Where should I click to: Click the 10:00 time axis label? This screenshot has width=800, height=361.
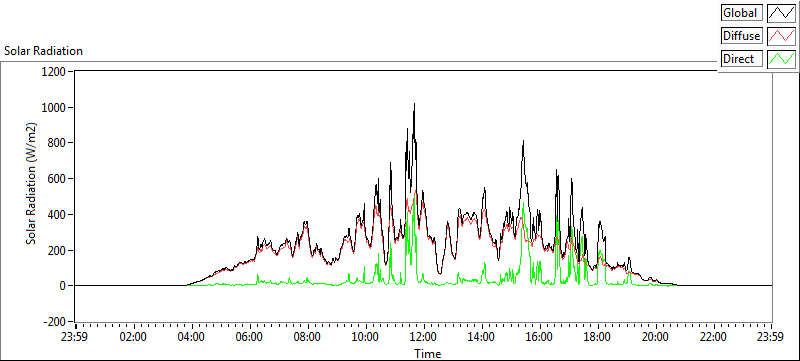(x=366, y=337)
